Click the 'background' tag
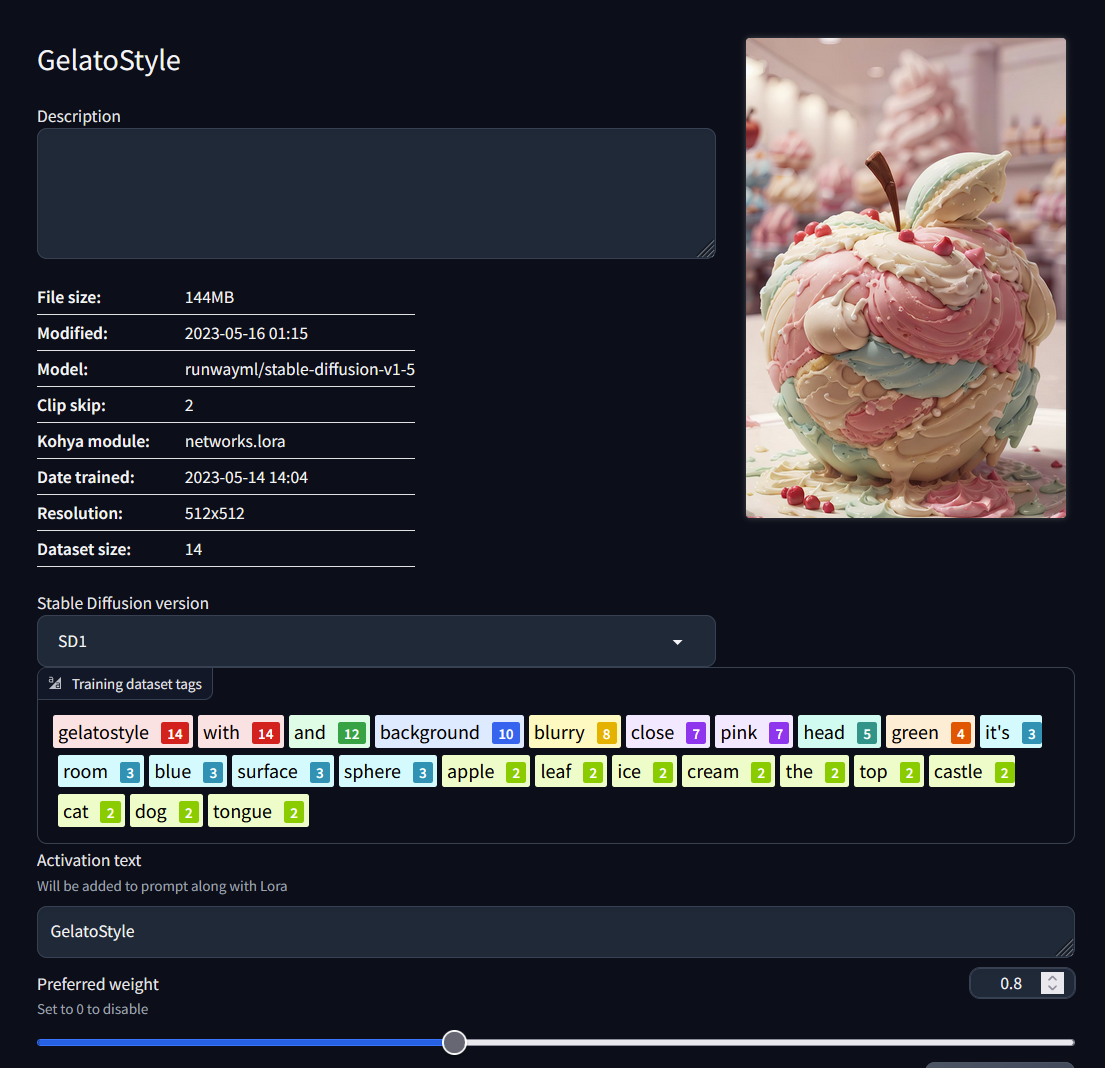The image size is (1105, 1068). point(449,731)
